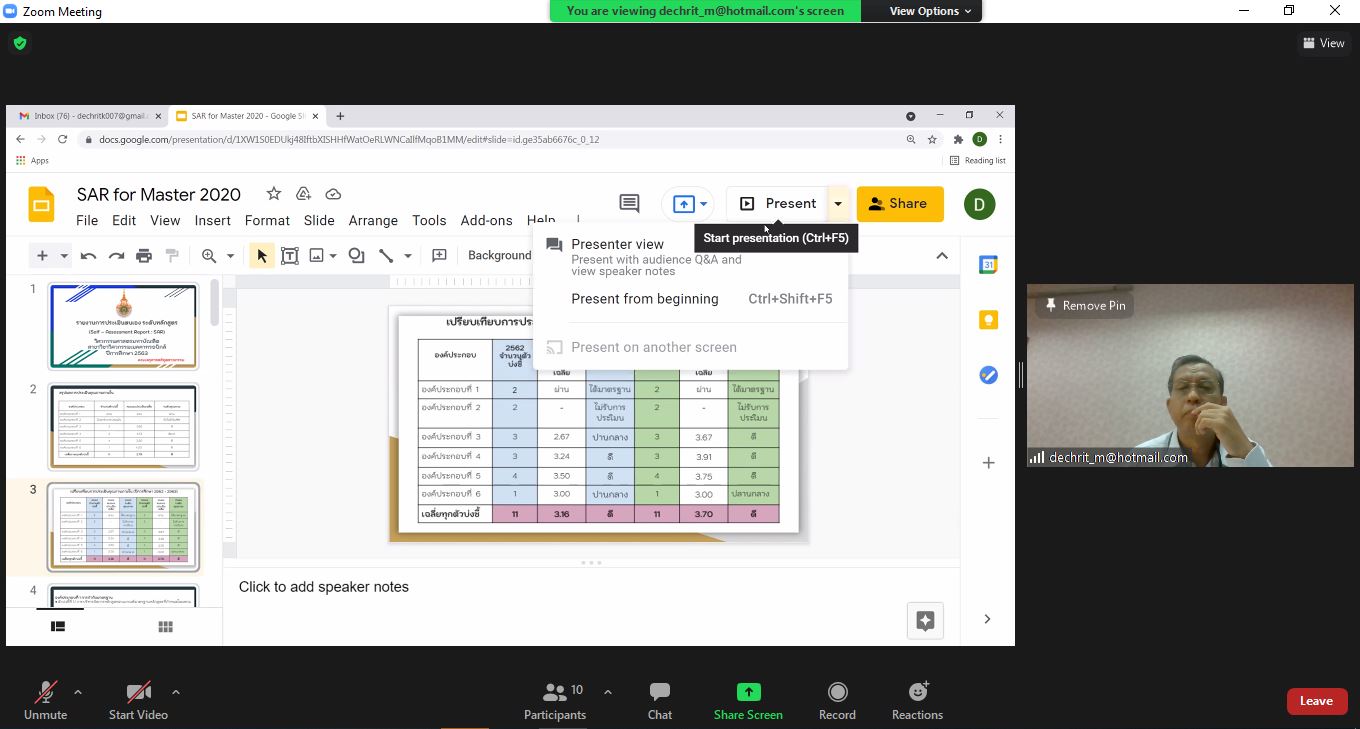Image resolution: width=1360 pixels, height=729 pixels.
Task: Open the Slides home logo
Action: pyautogui.click(x=42, y=204)
